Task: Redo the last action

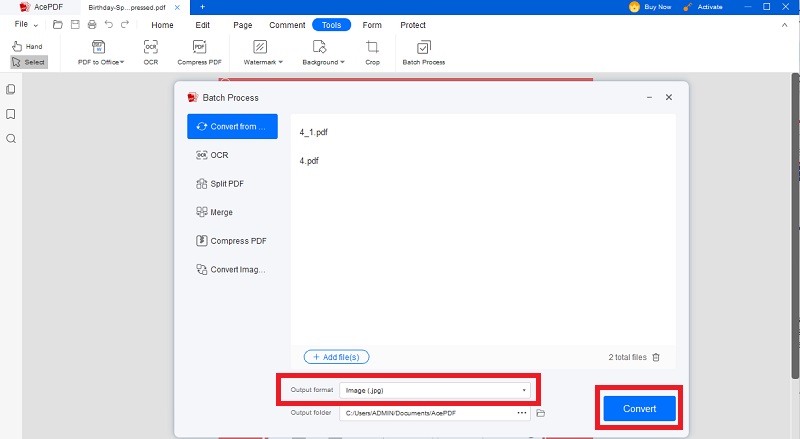Action: 125,25
